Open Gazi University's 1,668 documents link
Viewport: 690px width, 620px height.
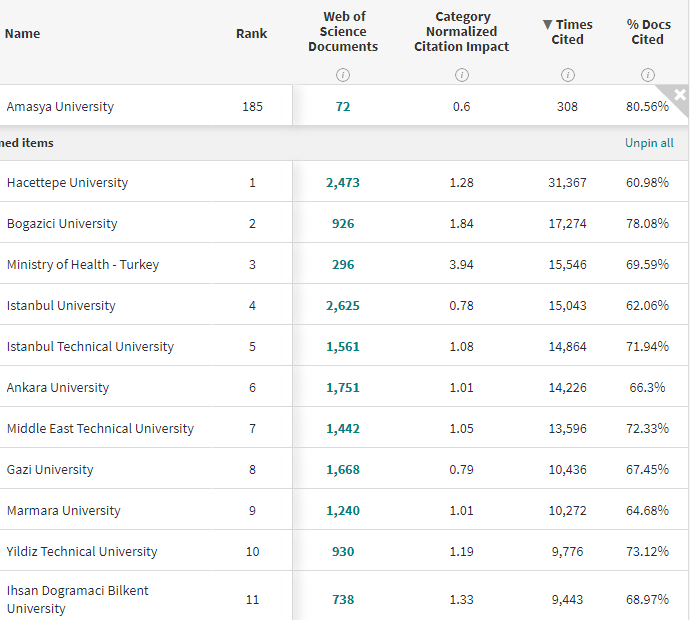[343, 470]
